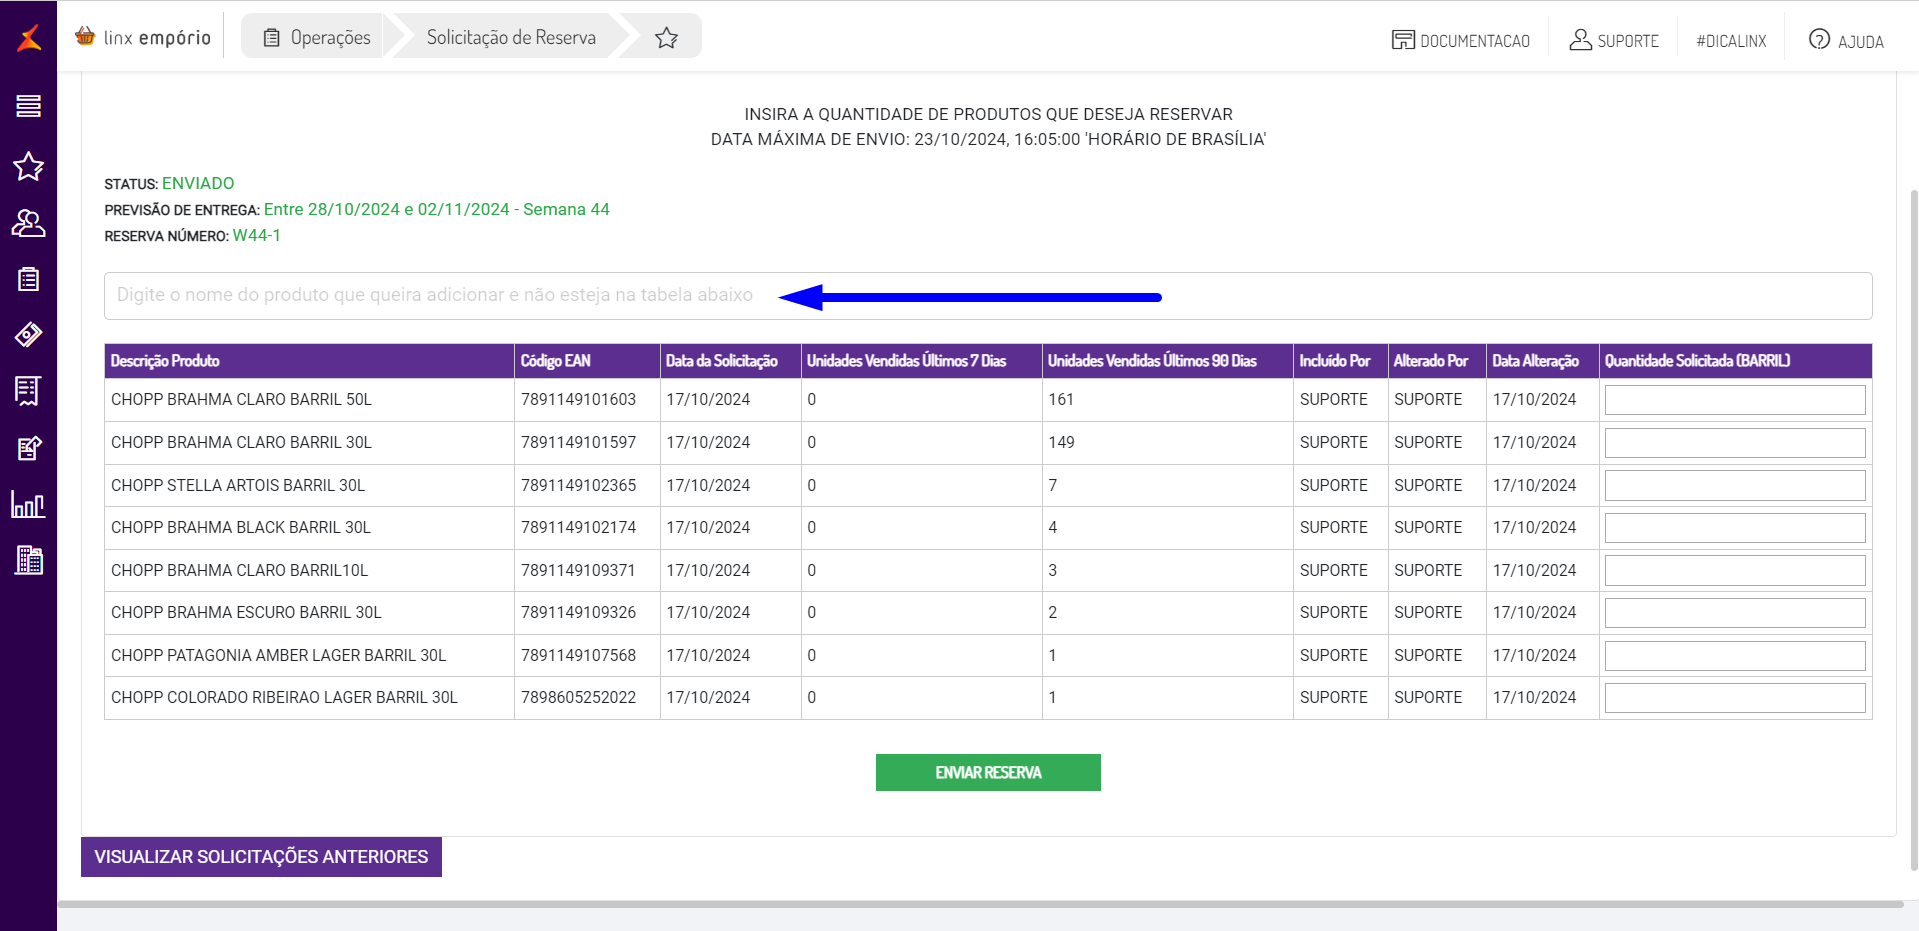Click the edit note icon in sidebar
Viewport: 1919px width, 931px height.
coord(29,448)
